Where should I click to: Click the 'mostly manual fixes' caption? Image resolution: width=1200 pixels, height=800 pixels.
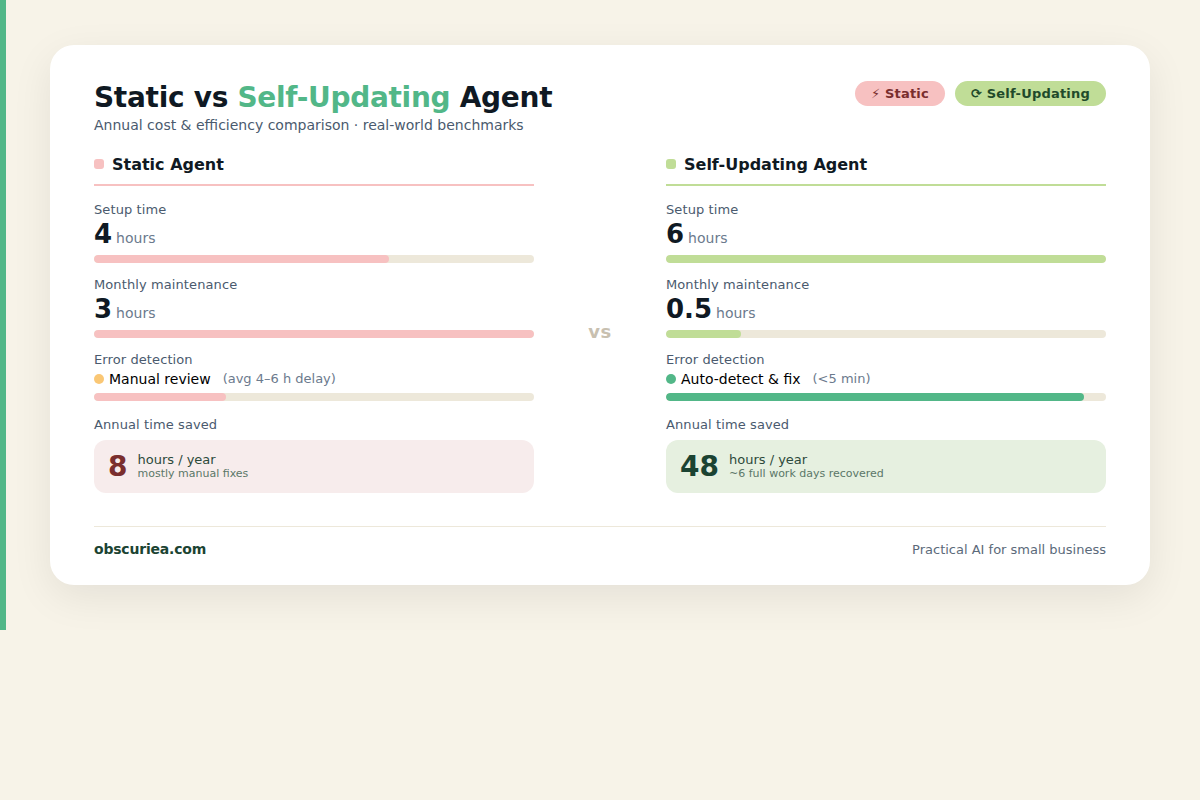tap(193, 474)
